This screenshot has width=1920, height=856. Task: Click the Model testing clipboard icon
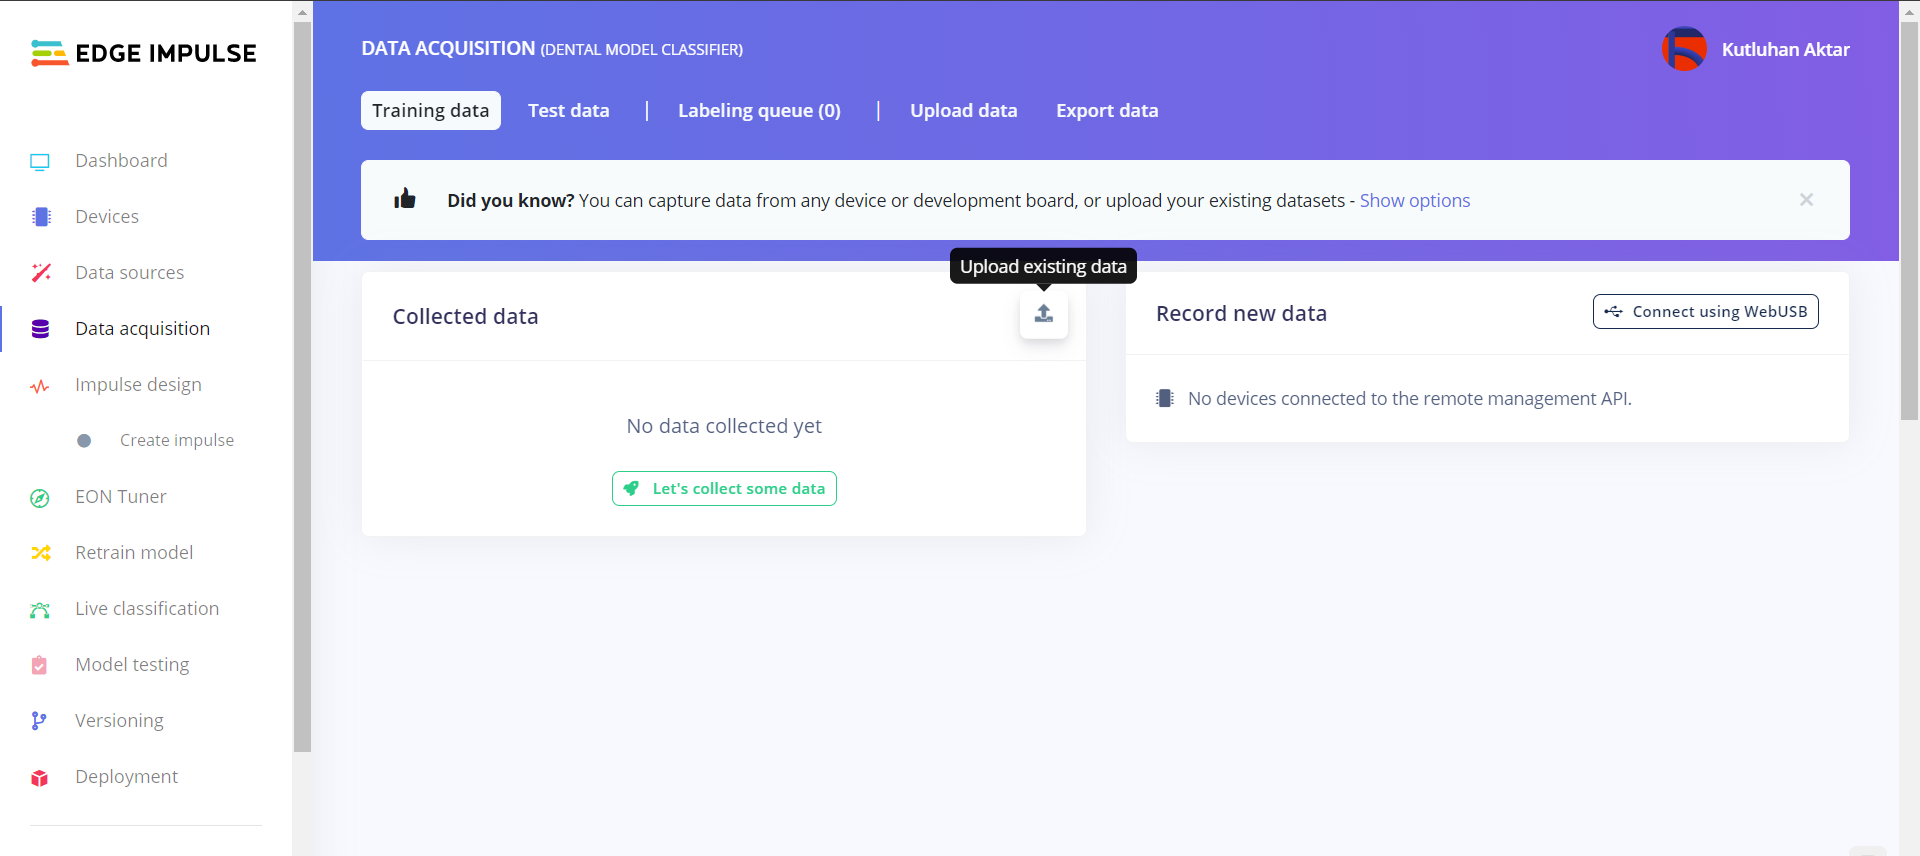point(39,665)
